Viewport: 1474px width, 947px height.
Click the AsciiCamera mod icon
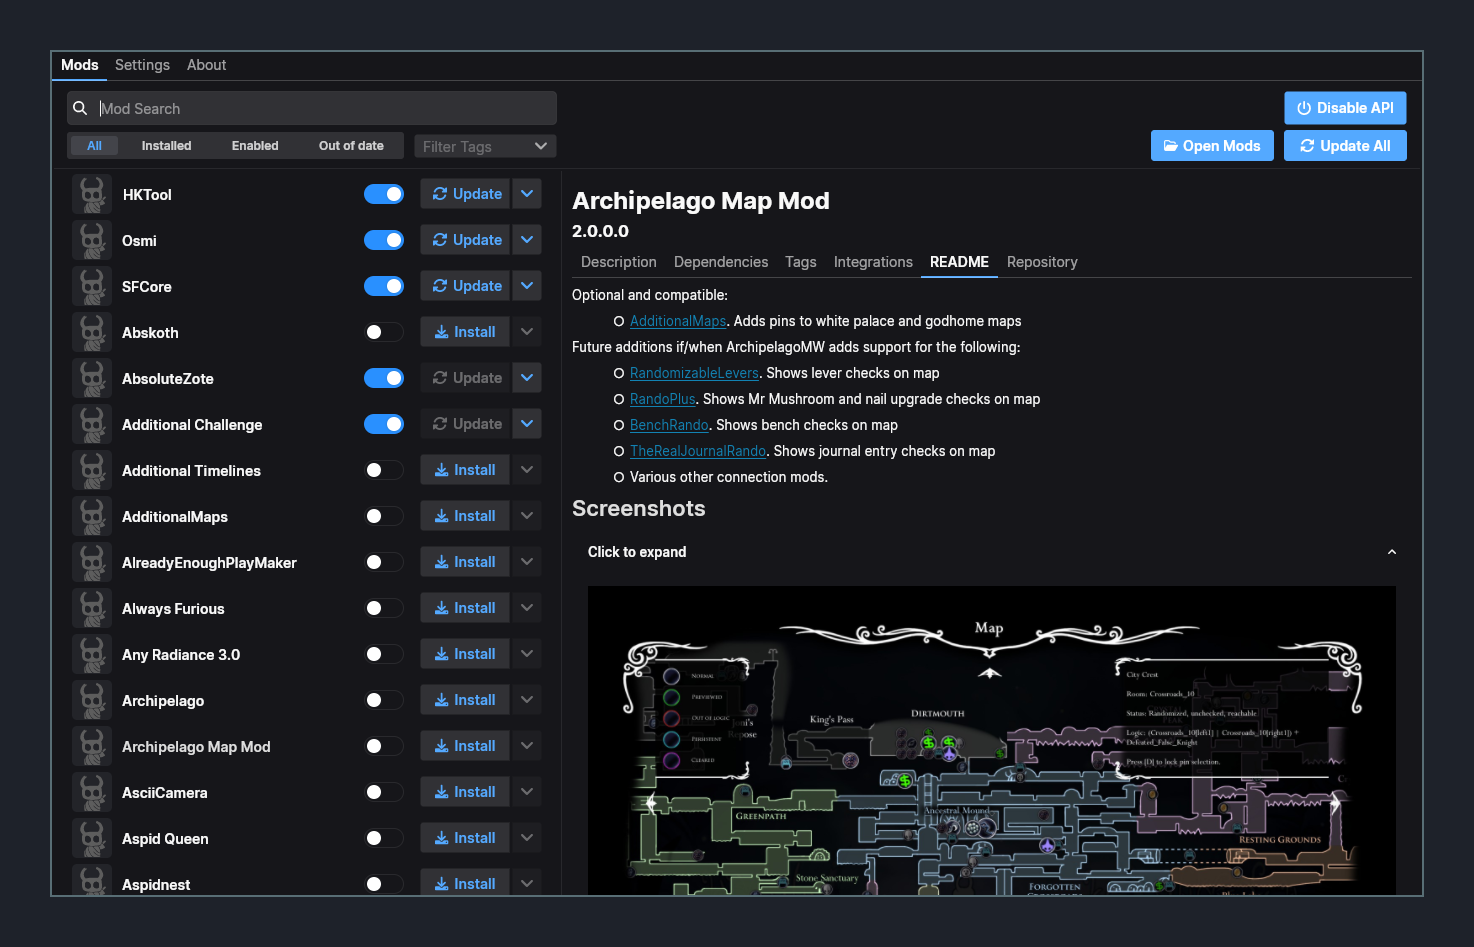[92, 792]
